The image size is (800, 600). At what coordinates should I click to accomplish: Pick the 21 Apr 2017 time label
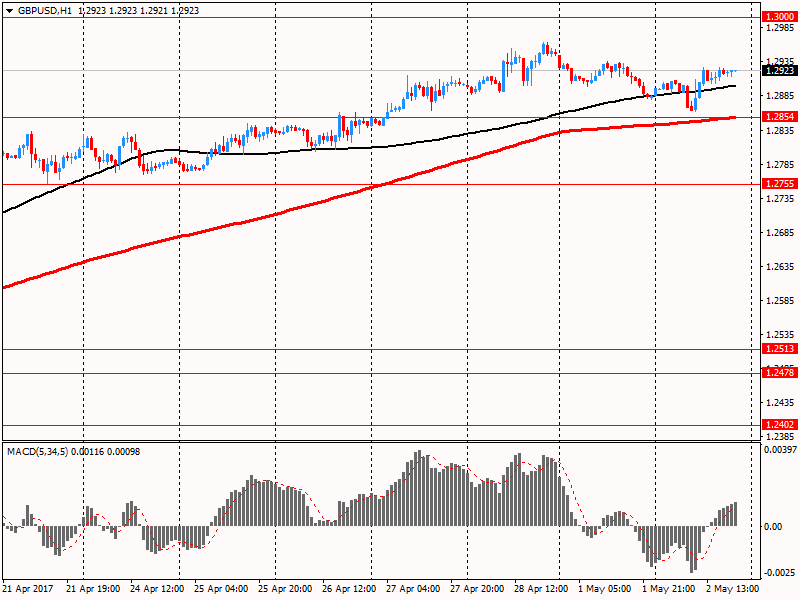(x=30, y=589)
